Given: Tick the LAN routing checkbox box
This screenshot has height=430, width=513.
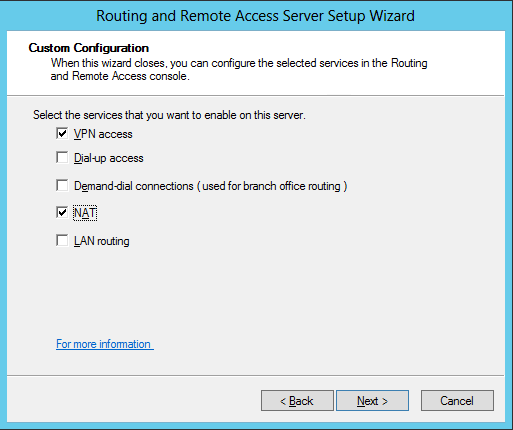Looking at the screenshot, I should [62, 240].
